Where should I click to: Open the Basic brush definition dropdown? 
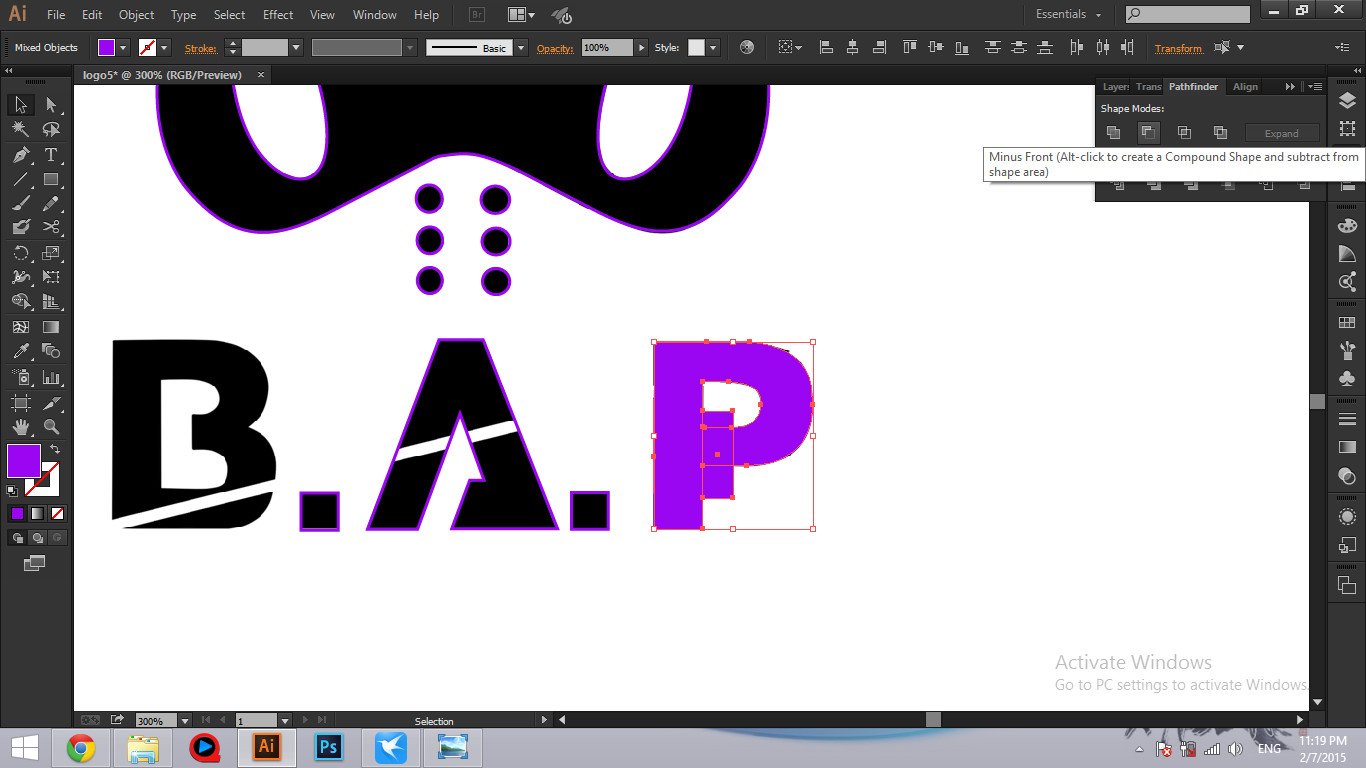(521, 47)
